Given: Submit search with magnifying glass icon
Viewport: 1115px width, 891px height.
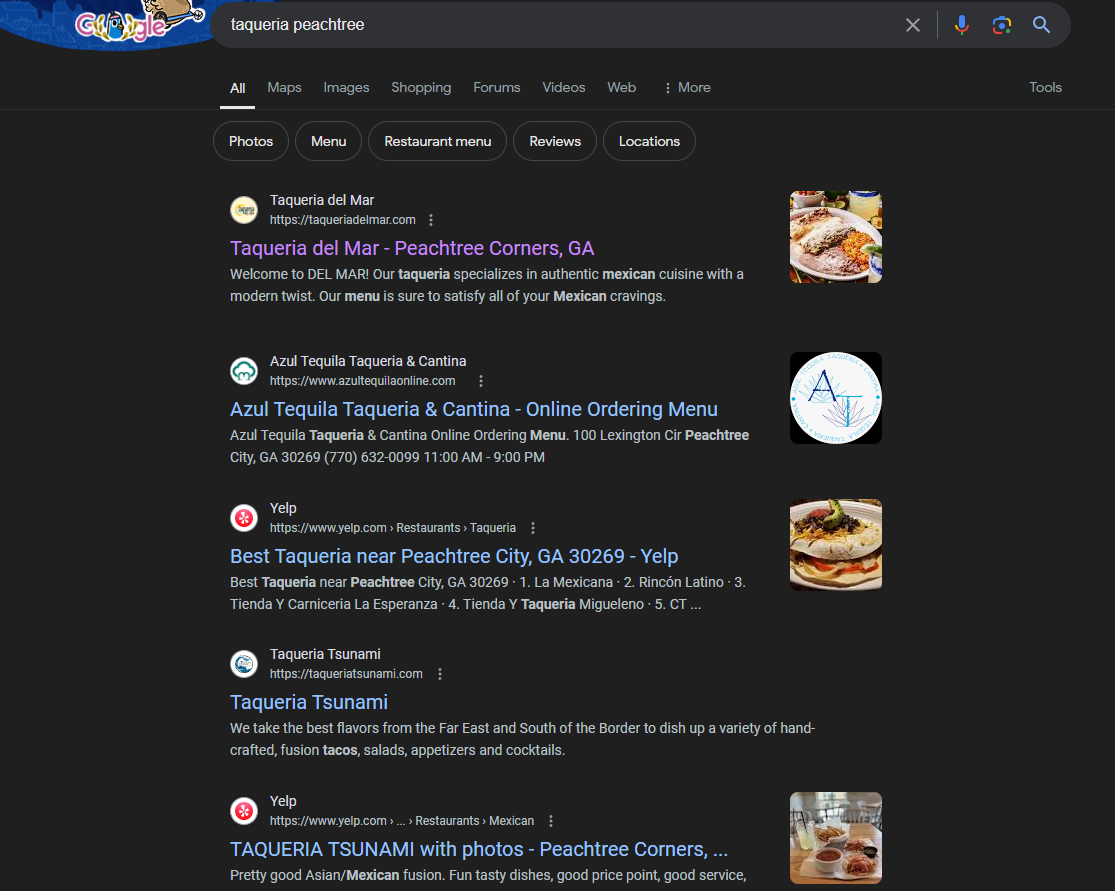Looking at the screenshot, I should click(1041, 25).
